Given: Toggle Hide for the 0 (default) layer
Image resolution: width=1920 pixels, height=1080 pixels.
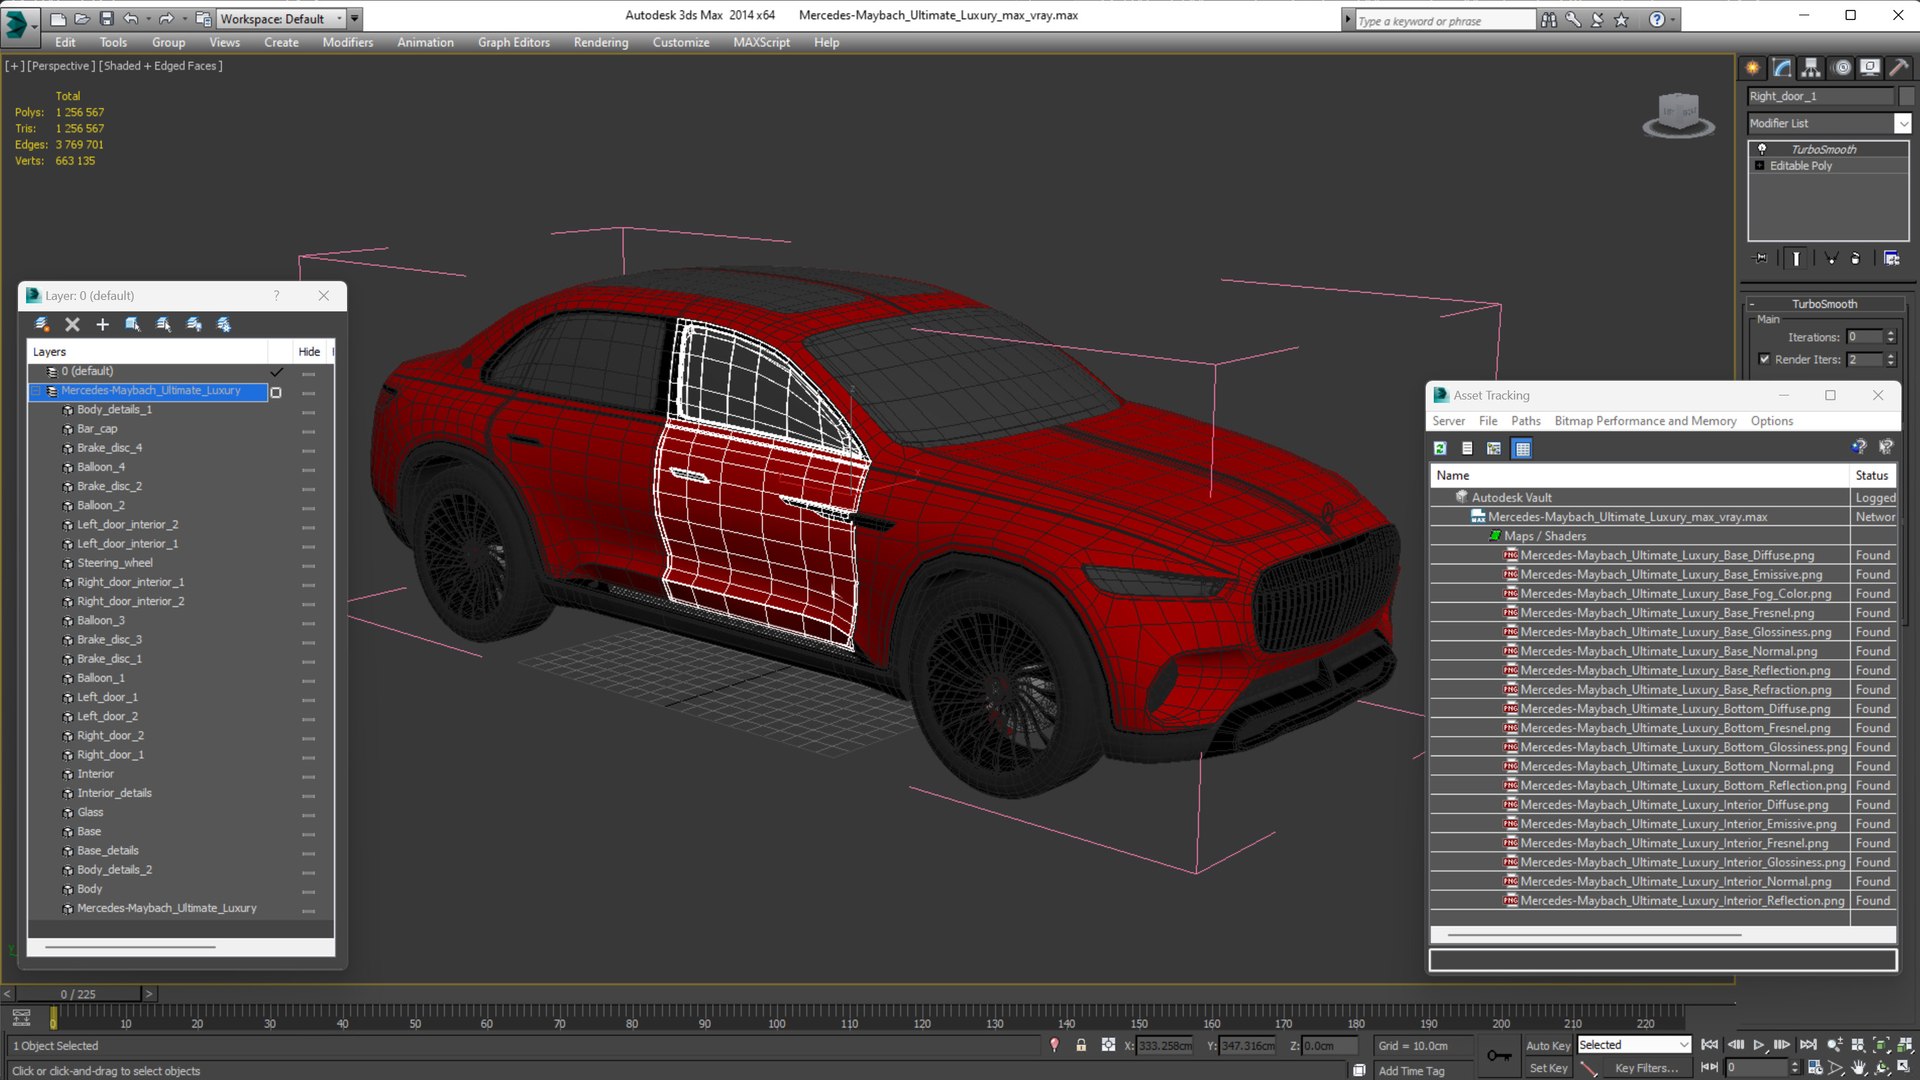Looking at the screenshot, I should click(309, 373).
